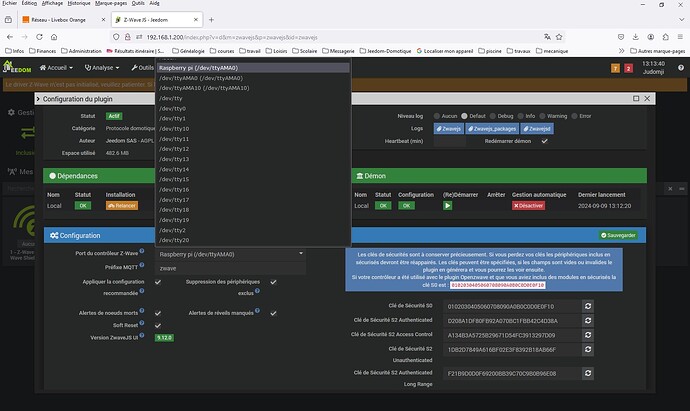Maximize the Configuration du plugin dialog
The height and width of the screenshot is (411, 690).
tap(636, 99)
